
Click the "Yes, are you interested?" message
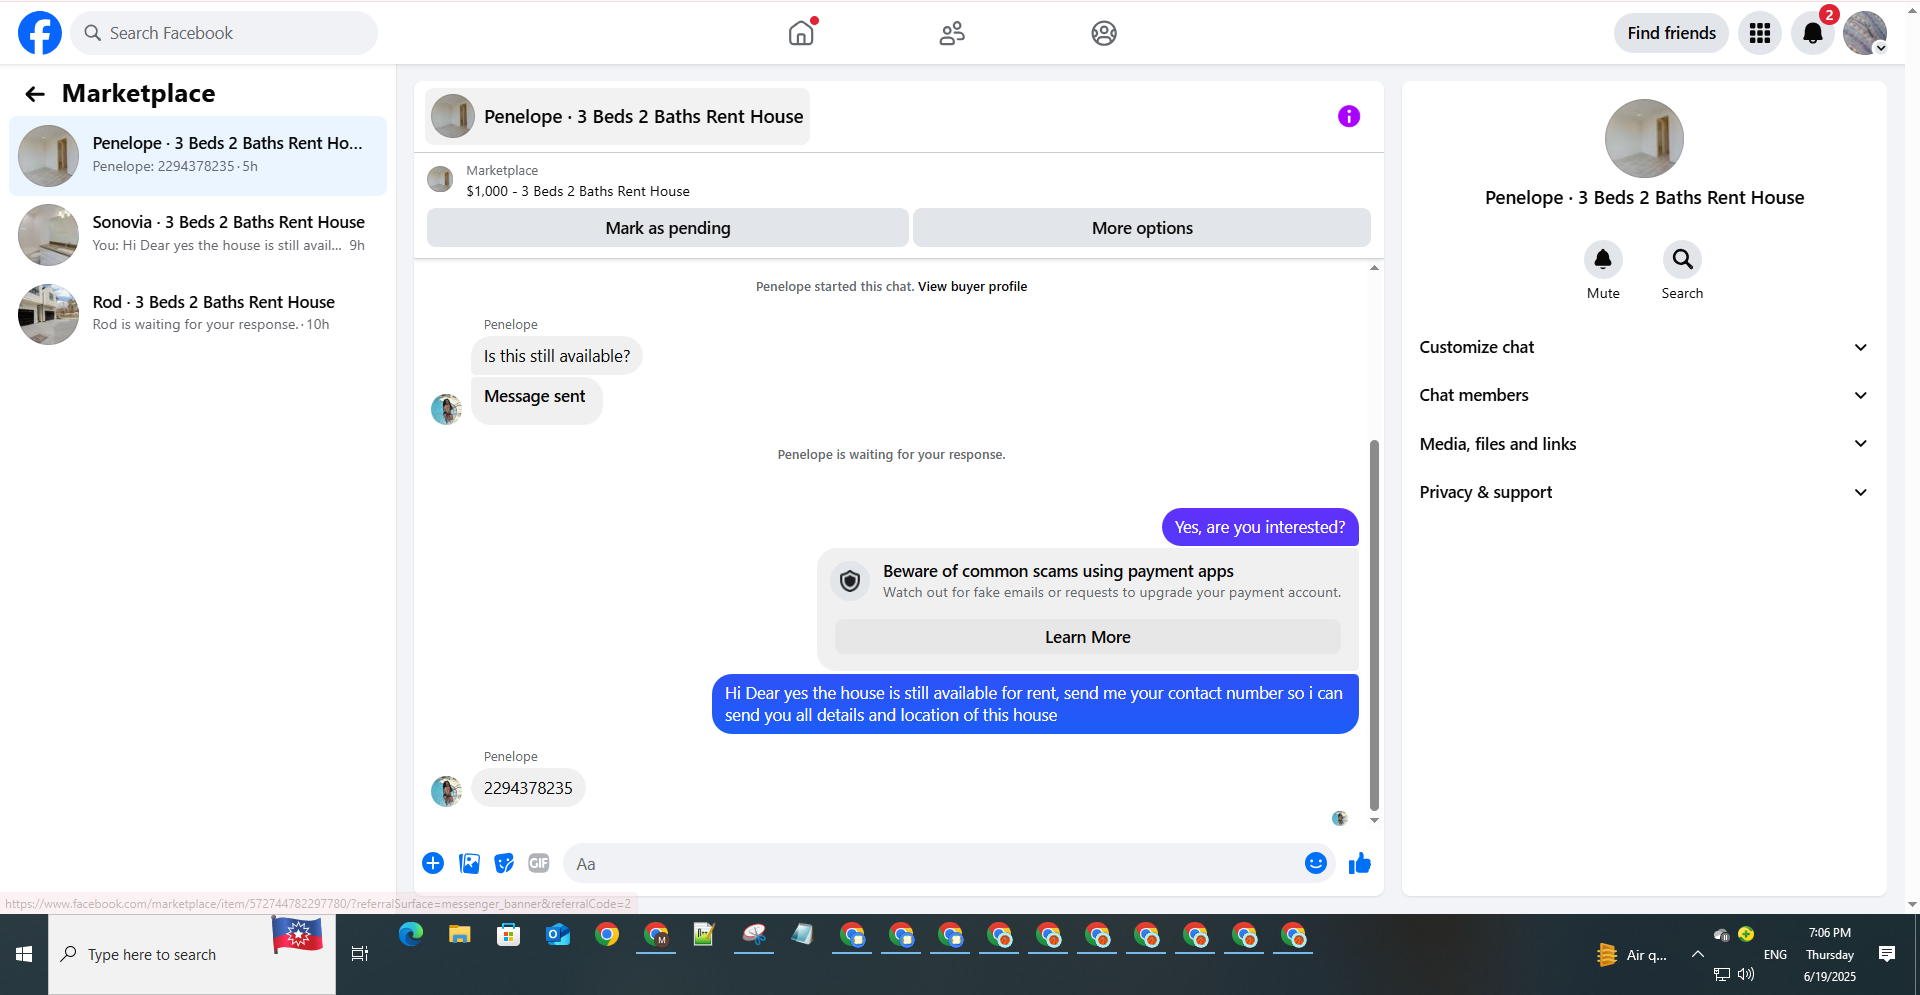[x=1260, y=527]
